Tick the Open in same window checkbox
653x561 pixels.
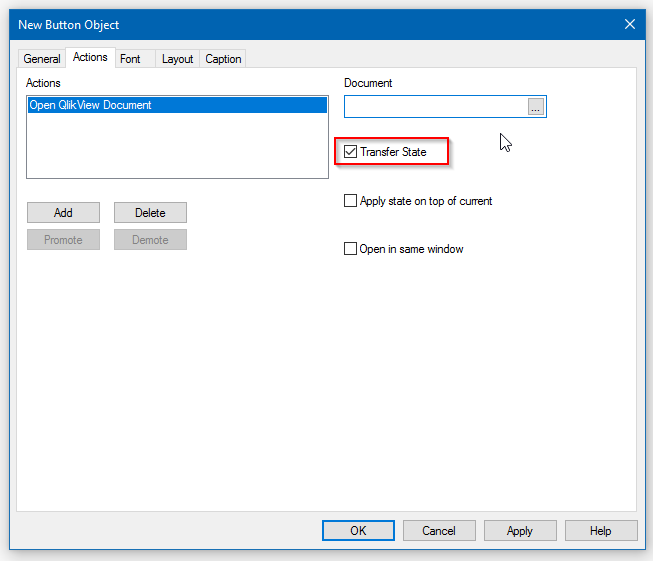pos(351,249)
